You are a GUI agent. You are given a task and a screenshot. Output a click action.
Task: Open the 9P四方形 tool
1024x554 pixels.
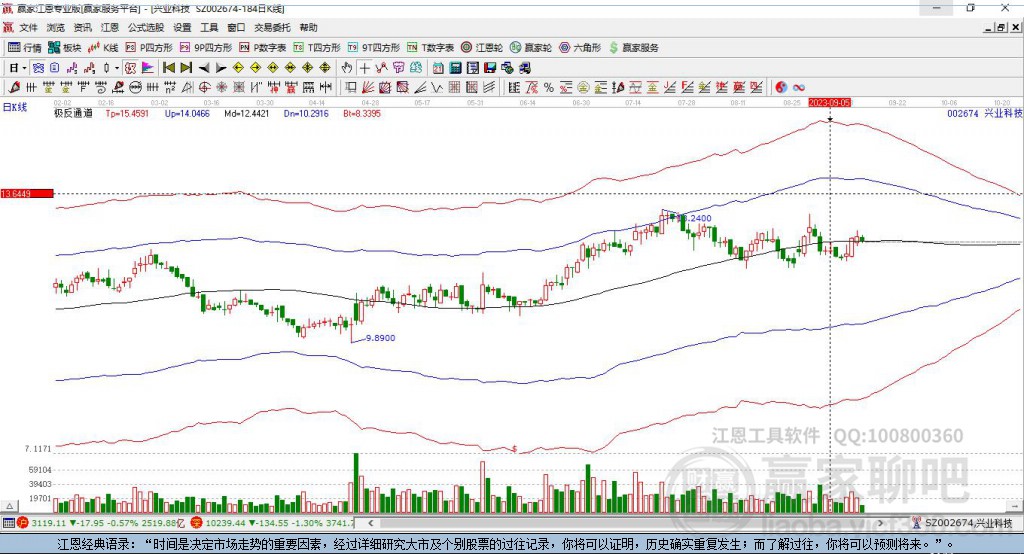(x=206, y=48)
